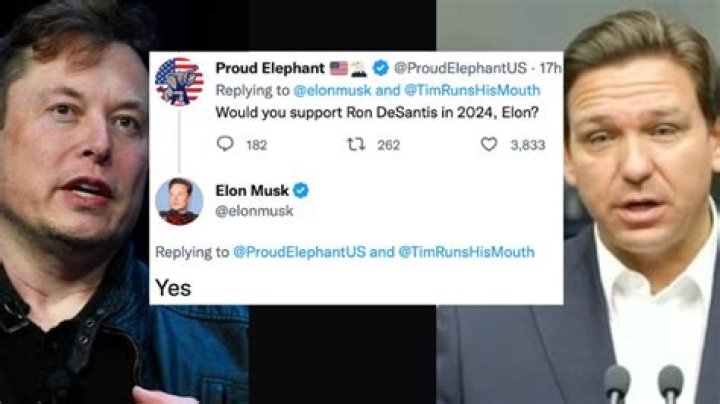
Task: Click the @elonmusk handle under Elon Musk
Action: coord(248,210)
